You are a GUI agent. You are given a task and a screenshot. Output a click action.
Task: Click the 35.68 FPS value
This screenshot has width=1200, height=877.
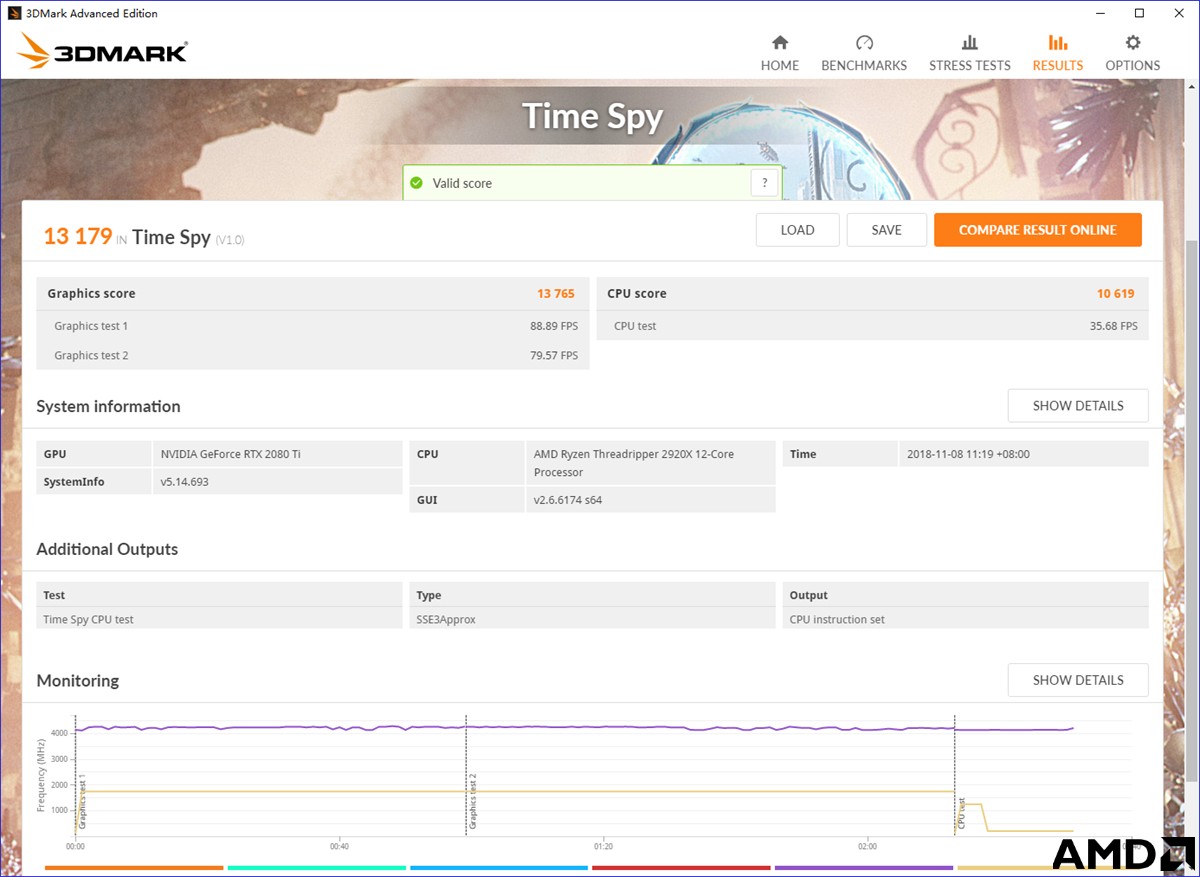(x=1113, y=326)
